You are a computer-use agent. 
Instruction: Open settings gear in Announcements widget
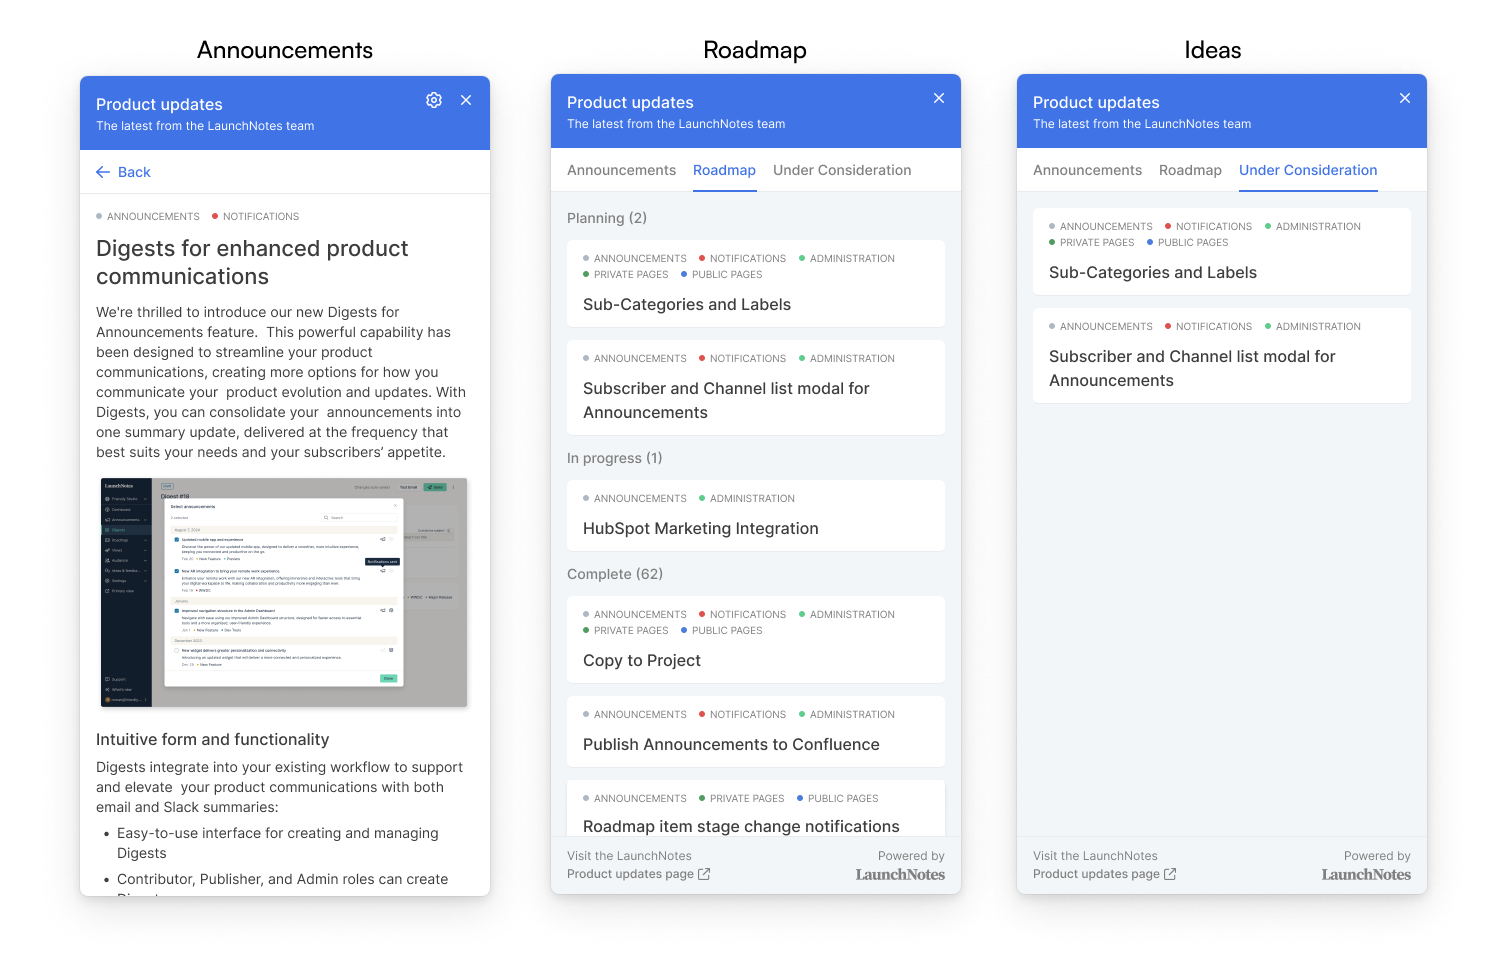coord(434,100)
